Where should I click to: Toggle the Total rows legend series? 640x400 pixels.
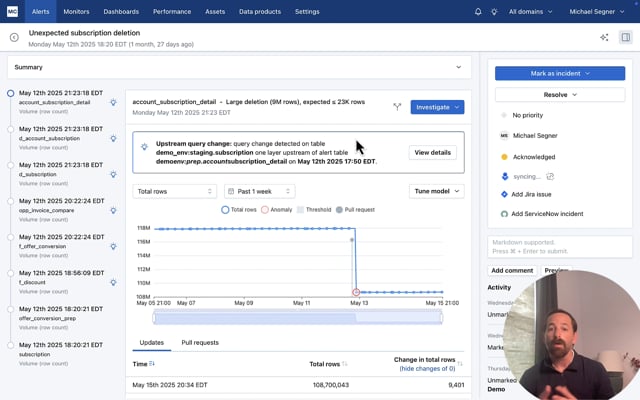pos(243,209)
